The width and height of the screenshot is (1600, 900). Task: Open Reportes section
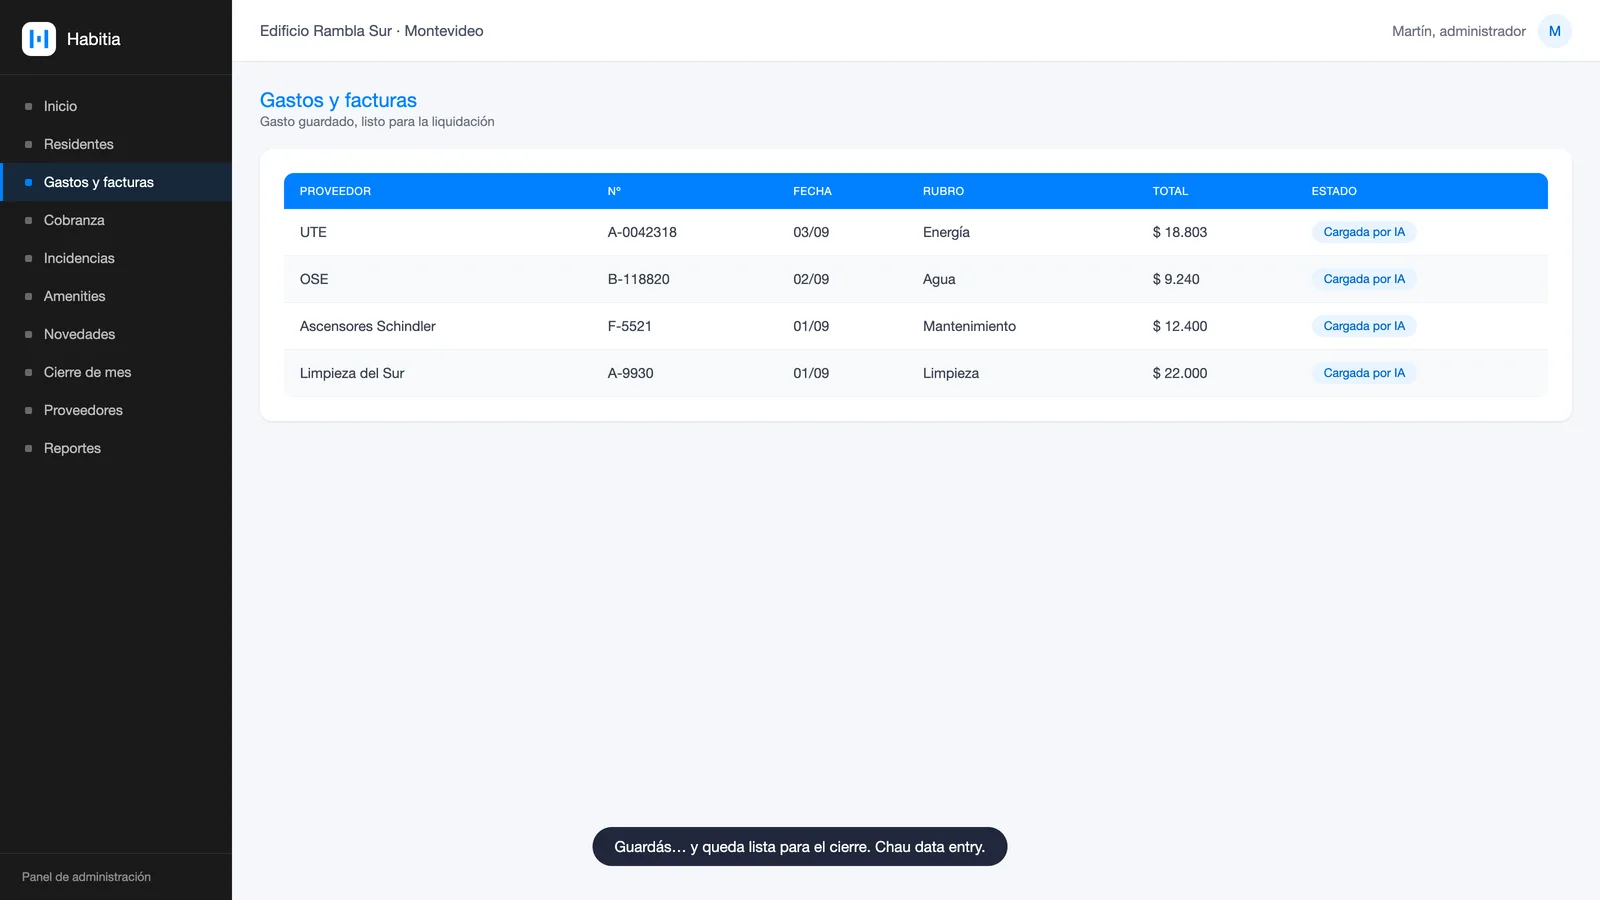116,448
